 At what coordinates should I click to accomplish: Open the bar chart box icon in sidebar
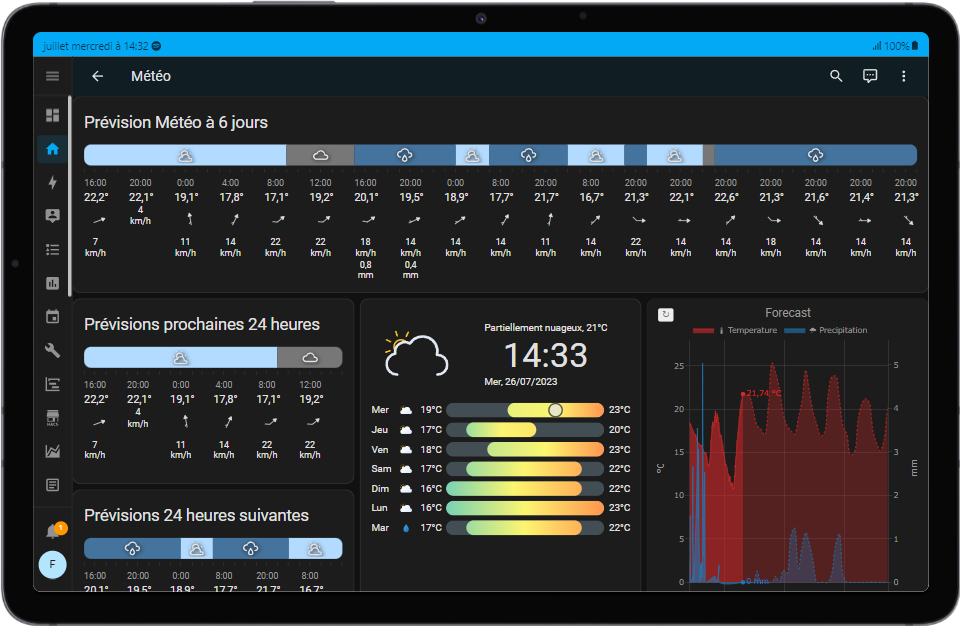point(53,283)
